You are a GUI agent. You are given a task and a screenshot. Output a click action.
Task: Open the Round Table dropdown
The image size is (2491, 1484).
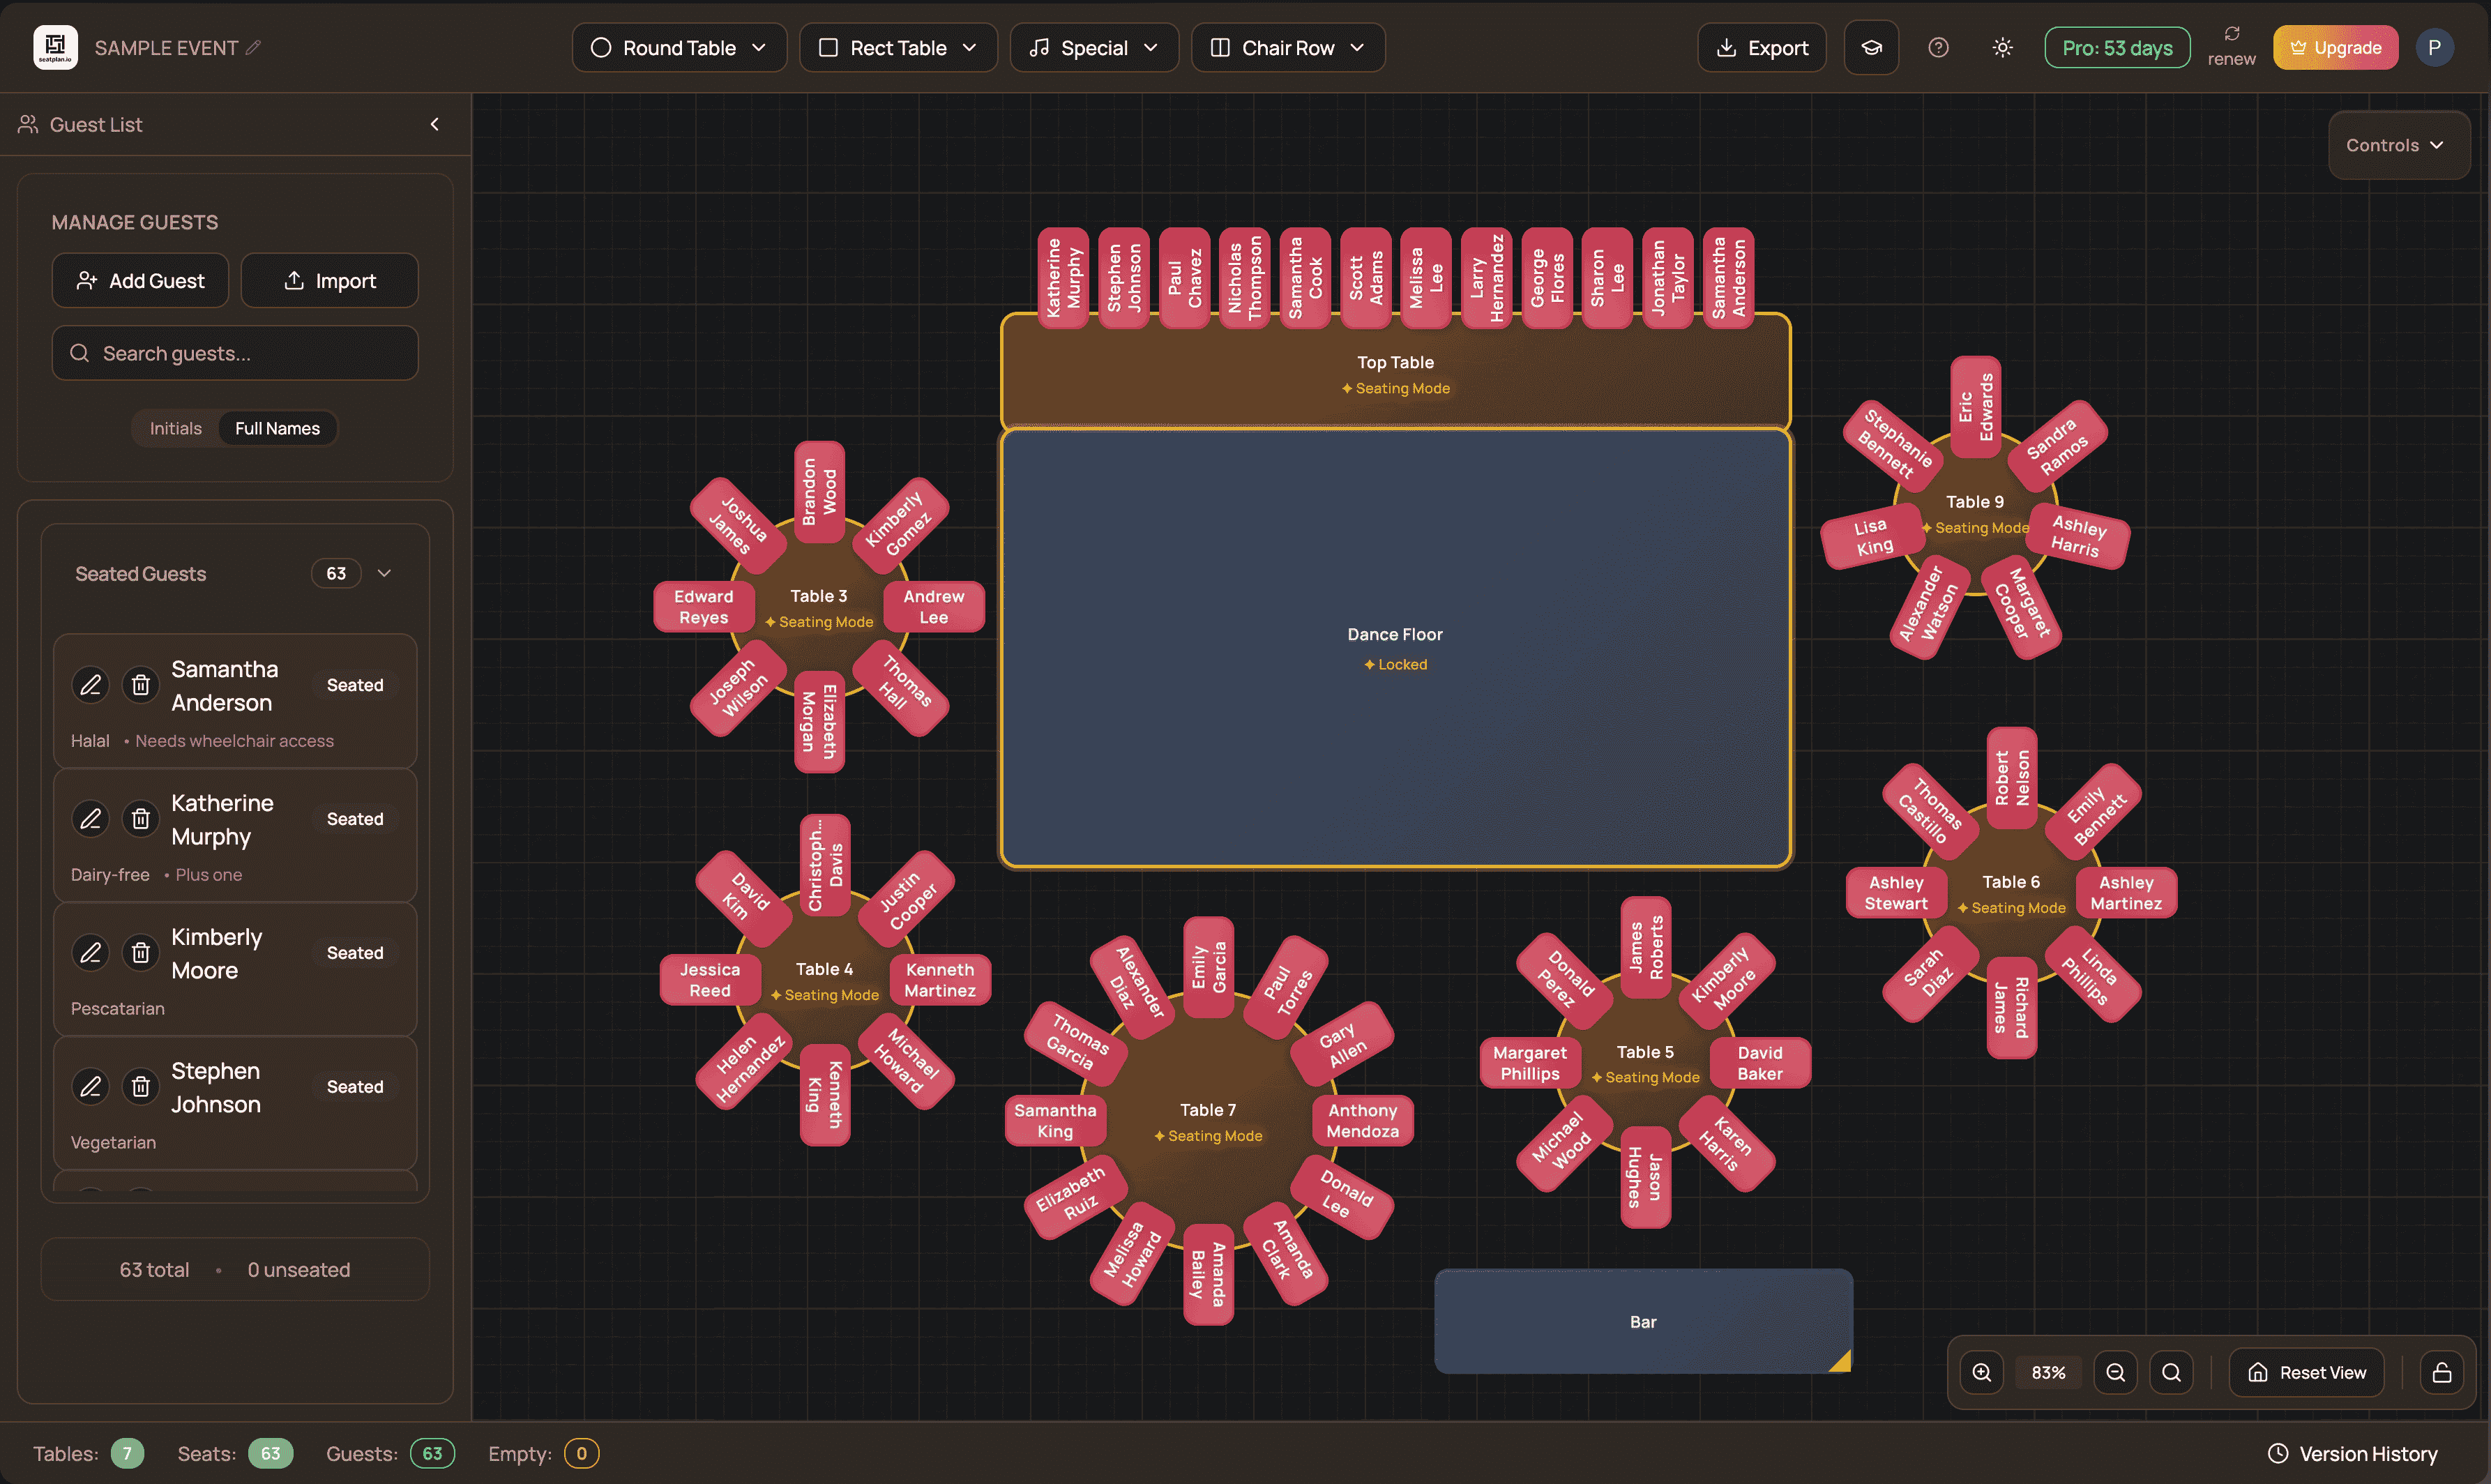pos(679,47)
